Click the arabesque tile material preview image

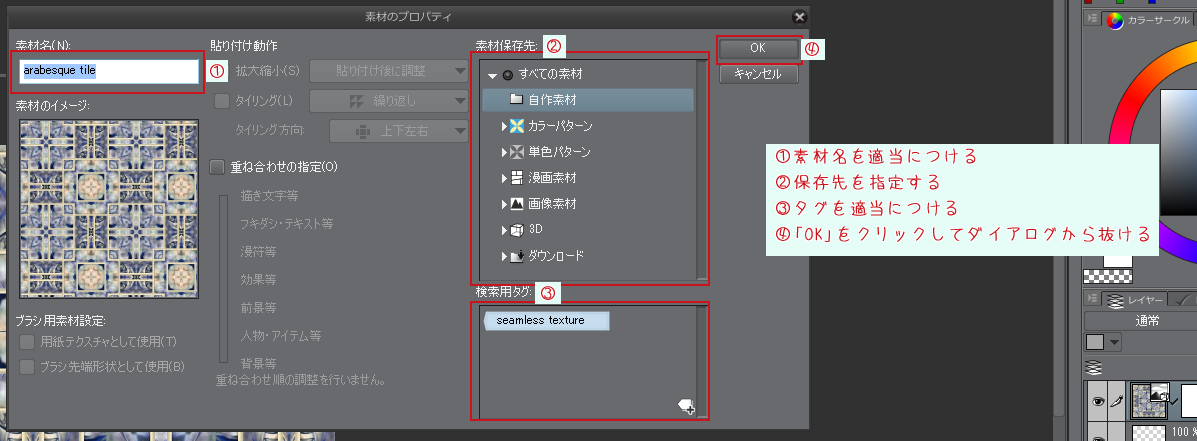tap(108, 209)
